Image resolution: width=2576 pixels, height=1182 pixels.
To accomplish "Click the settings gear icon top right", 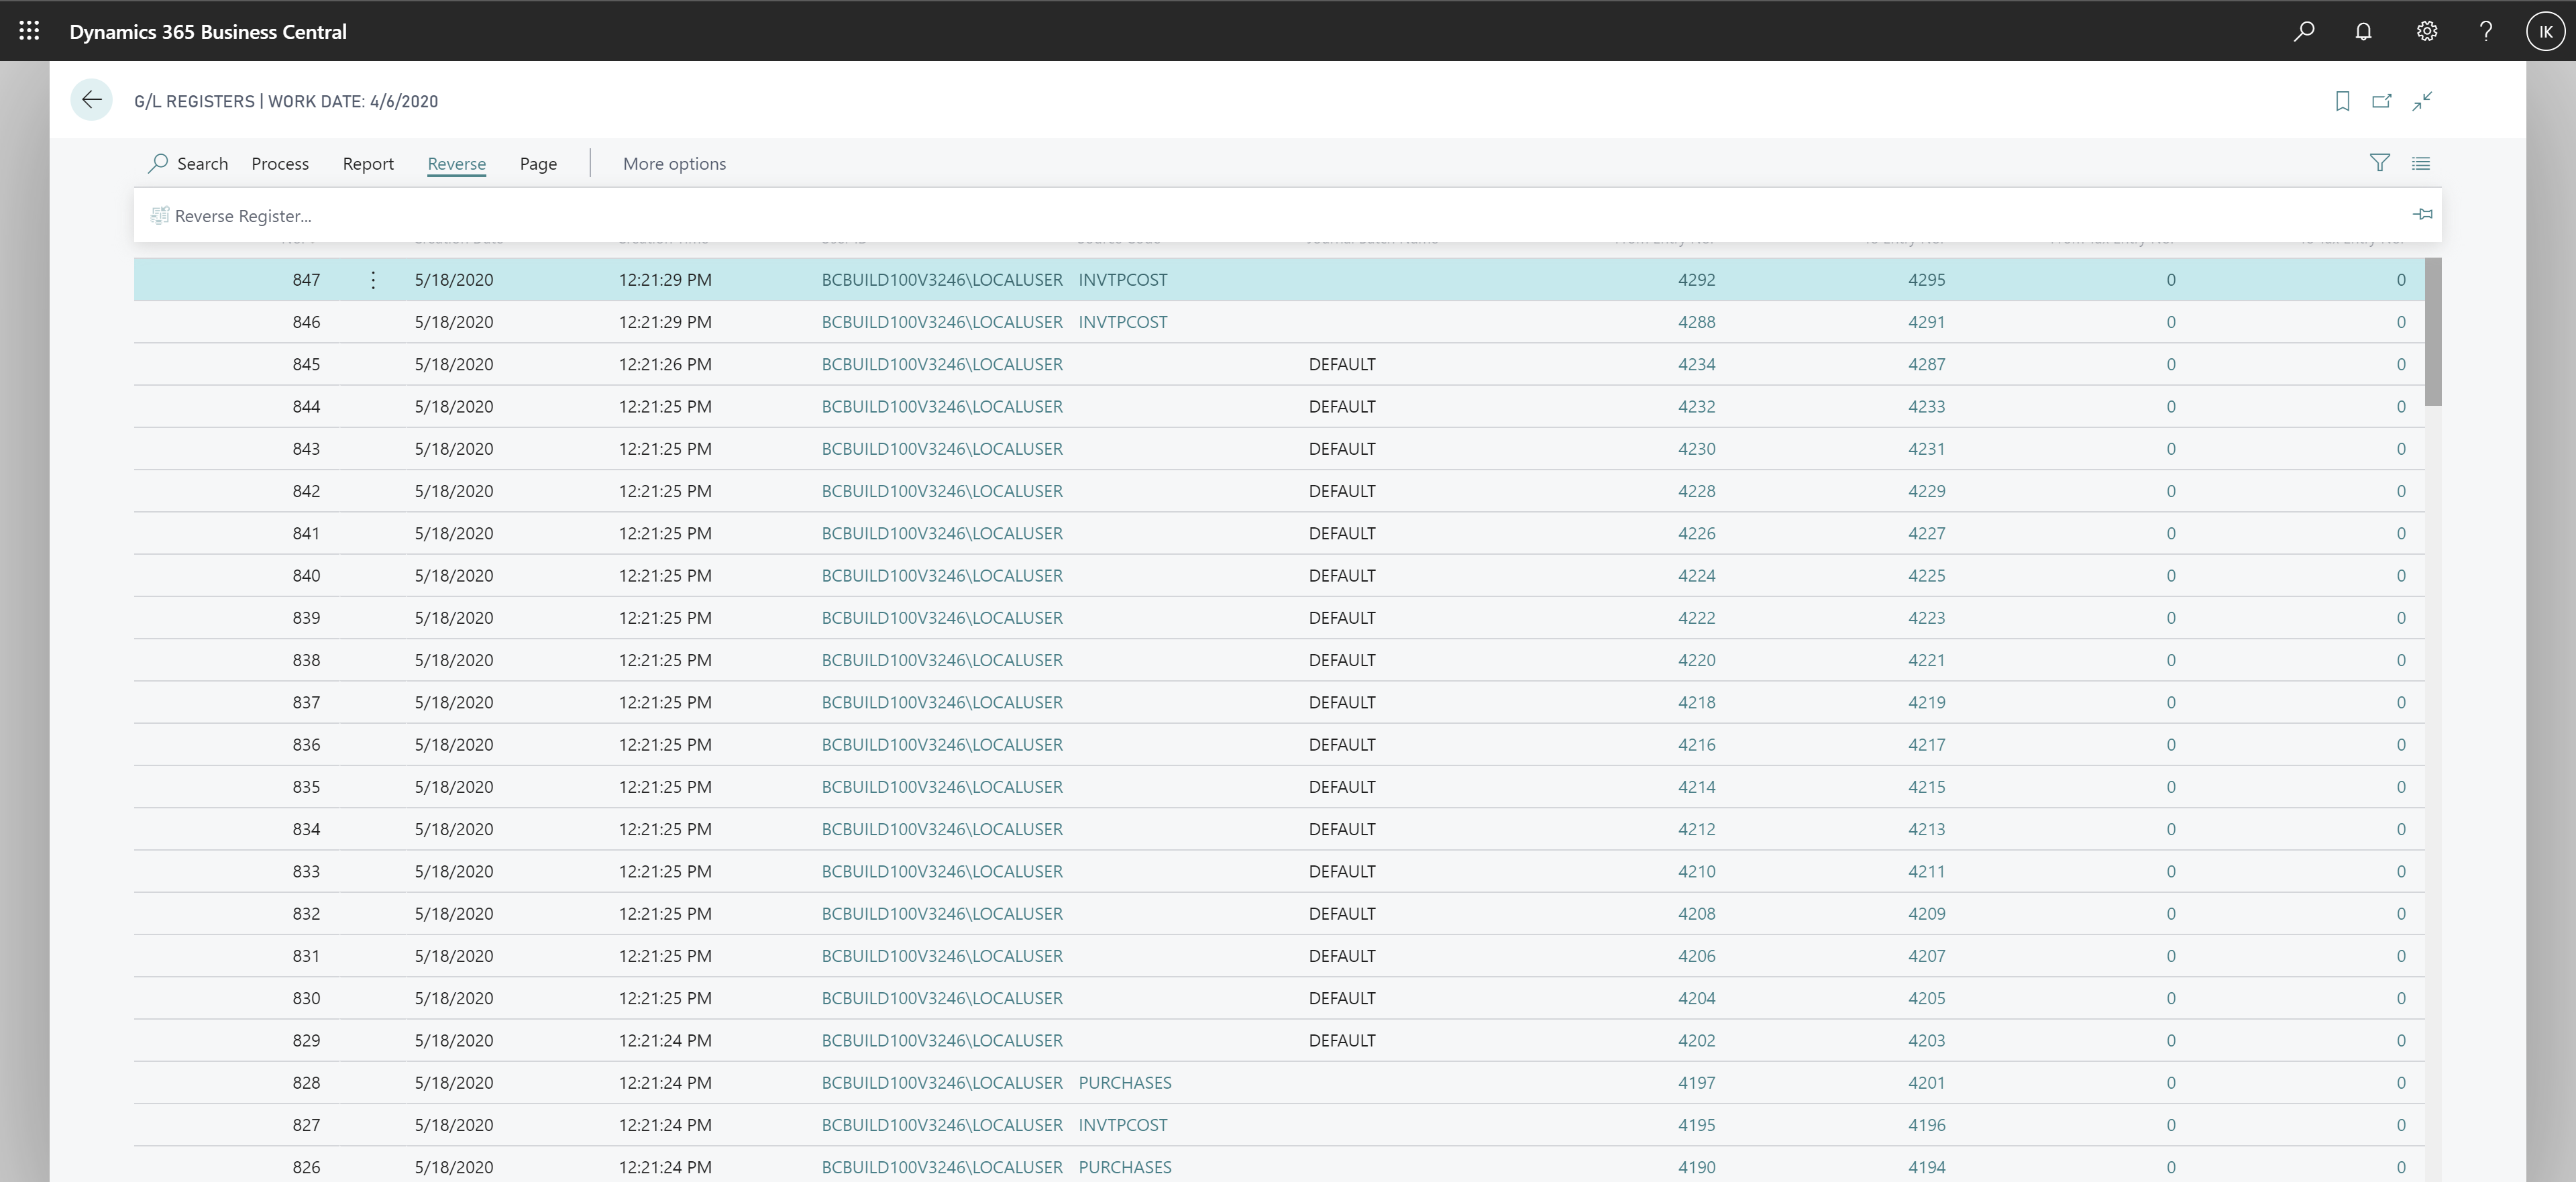I will tap(2426, 30).
